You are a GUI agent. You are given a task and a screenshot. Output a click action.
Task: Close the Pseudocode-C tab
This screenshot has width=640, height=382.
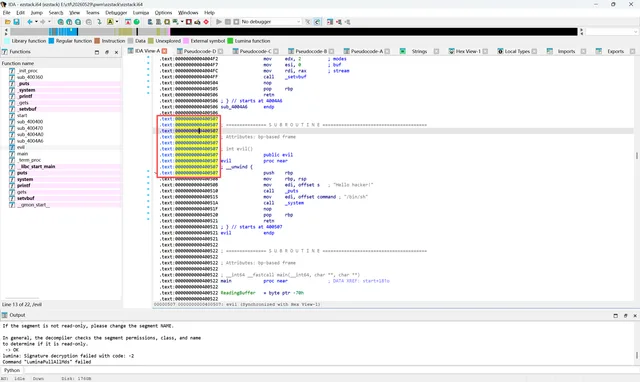coord(276,51)
